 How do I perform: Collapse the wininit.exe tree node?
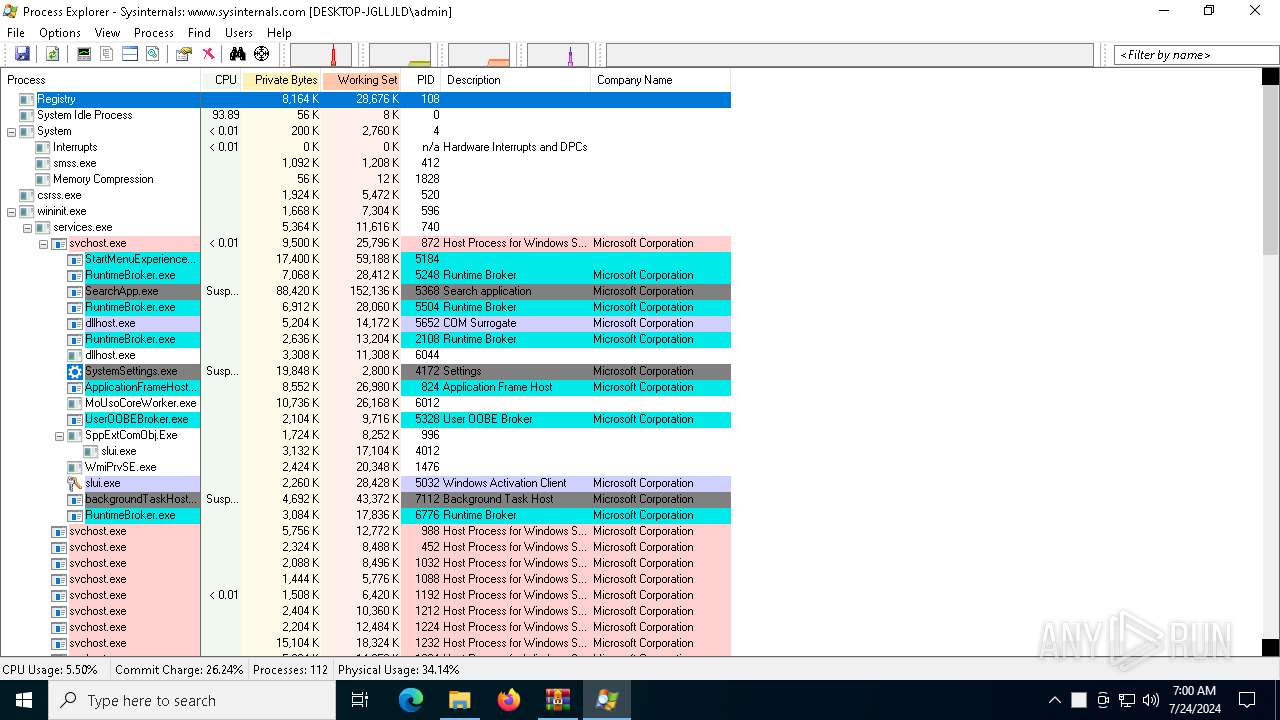[11, 211]
